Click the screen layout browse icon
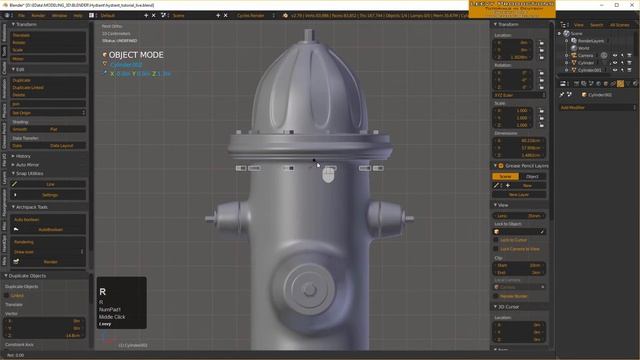This screenshot has width=640, height=360. [x=91, y=16]
